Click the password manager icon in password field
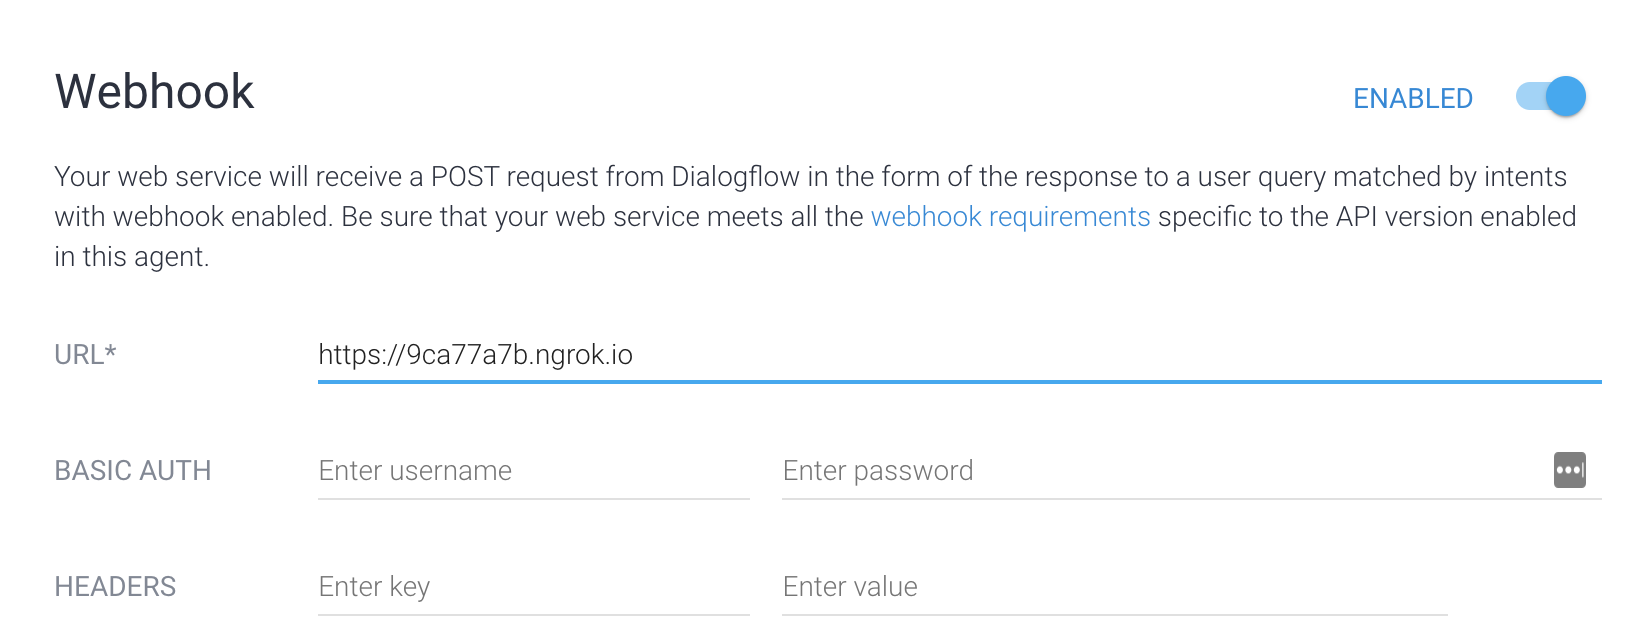1652x644 pixels. (x=1569, y=470)
